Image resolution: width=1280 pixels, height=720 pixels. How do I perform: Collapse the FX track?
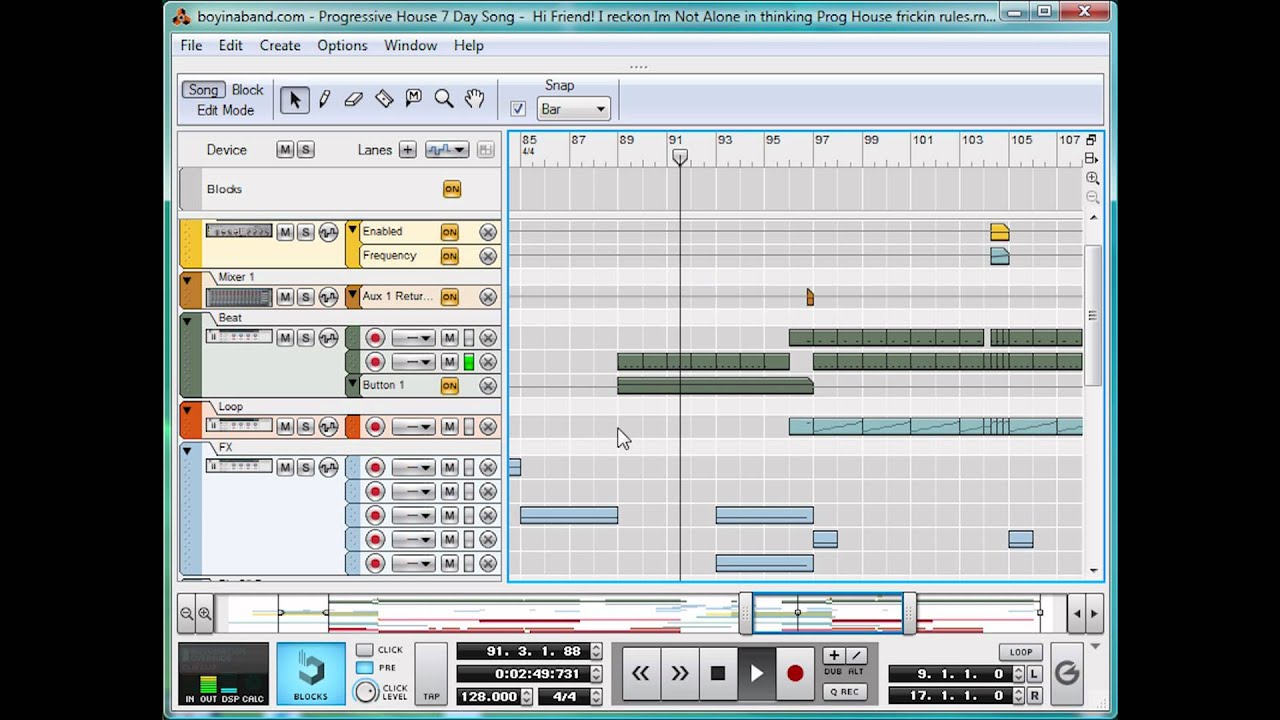[x=187, y=451]
